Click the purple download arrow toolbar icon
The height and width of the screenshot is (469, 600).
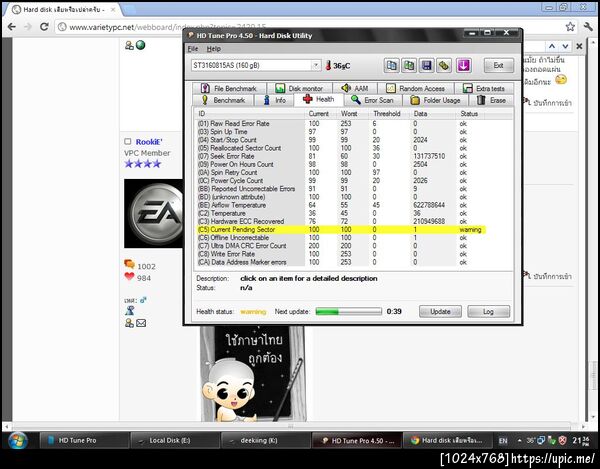point(463,65)
